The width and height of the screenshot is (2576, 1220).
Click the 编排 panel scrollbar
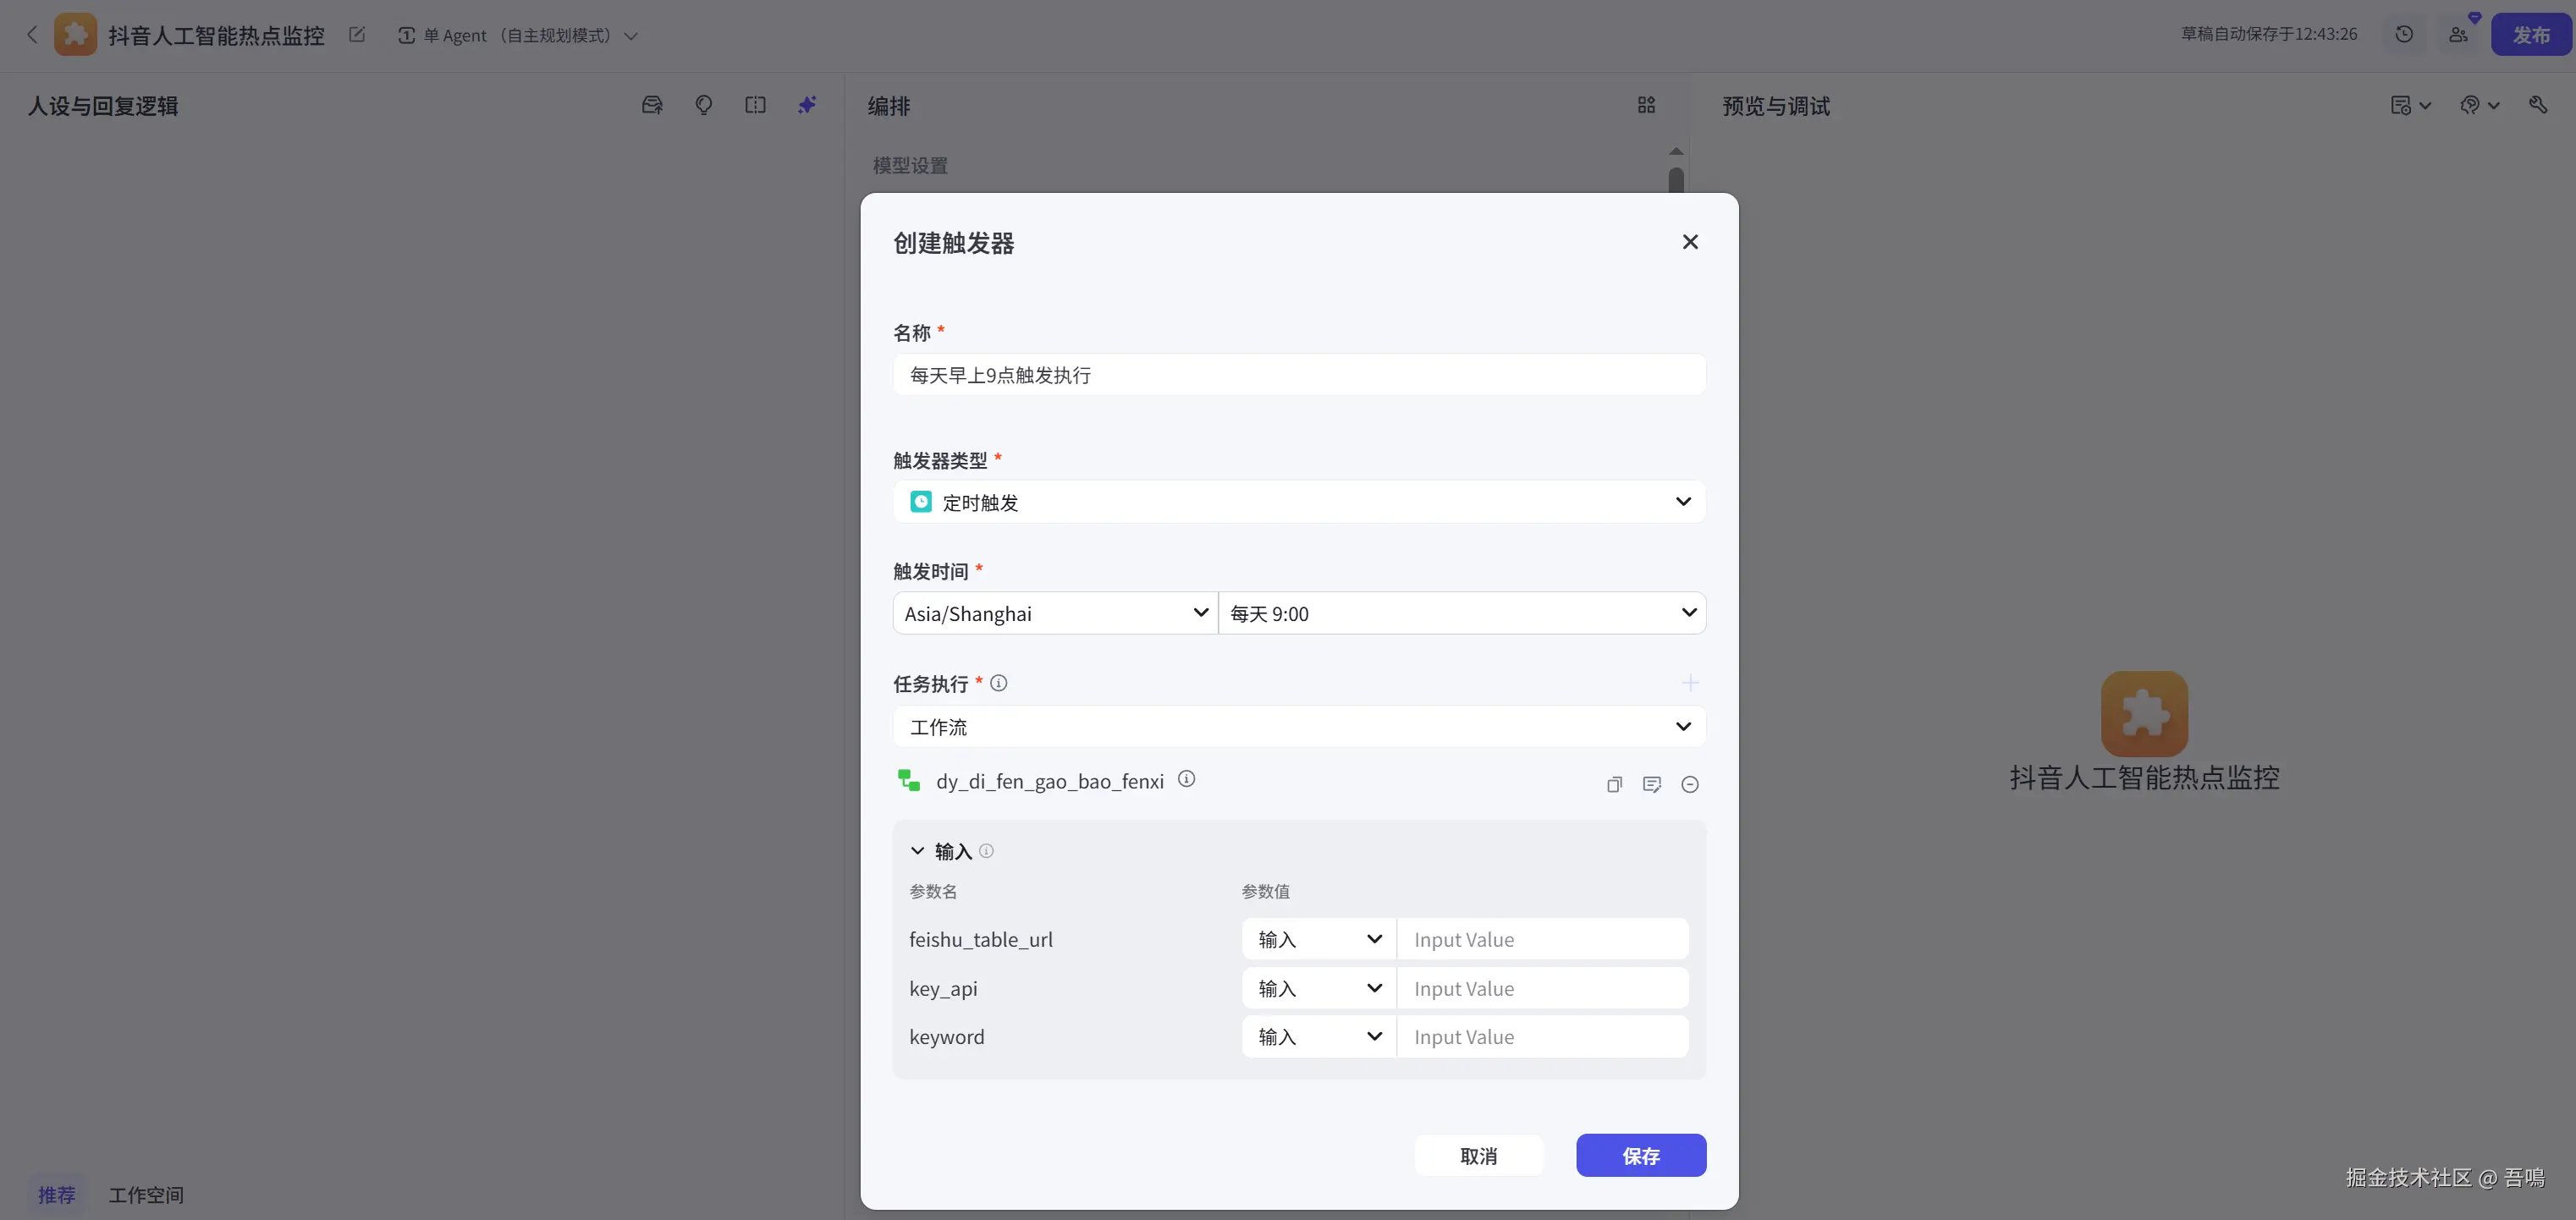coord(1676,180)
